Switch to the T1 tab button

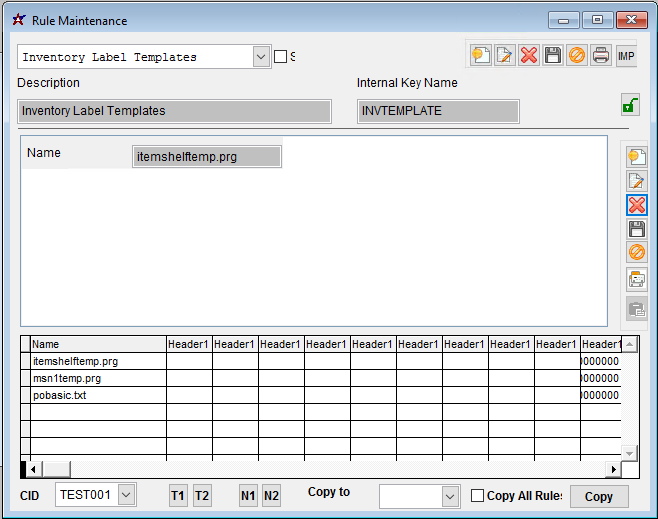[177, 496]
